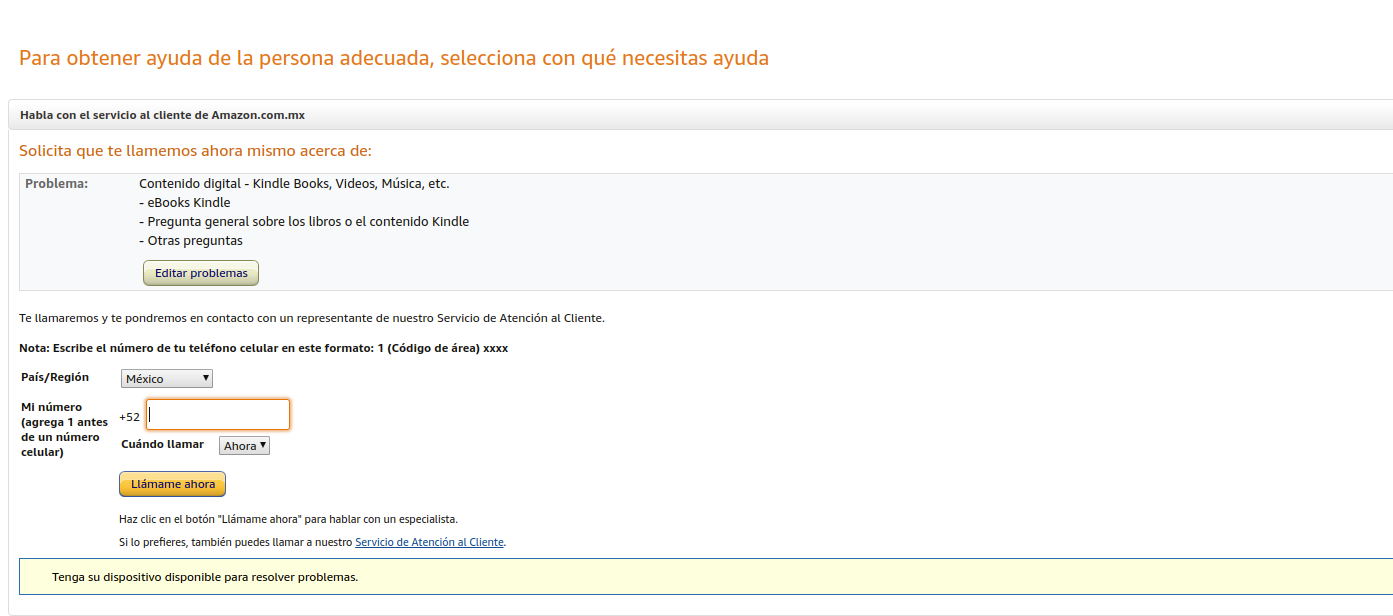
Task: Click the yellow Tenga su dispositivo notice
Action: pos(205,577)
